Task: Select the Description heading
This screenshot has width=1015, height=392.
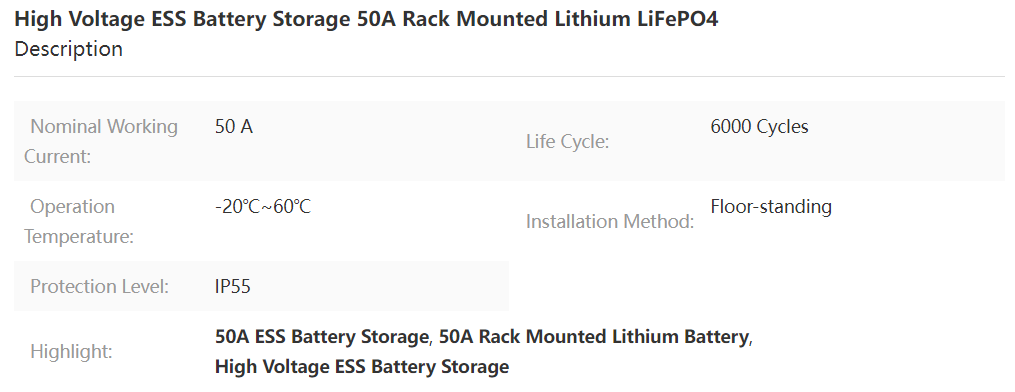Action: pos(69,49)
